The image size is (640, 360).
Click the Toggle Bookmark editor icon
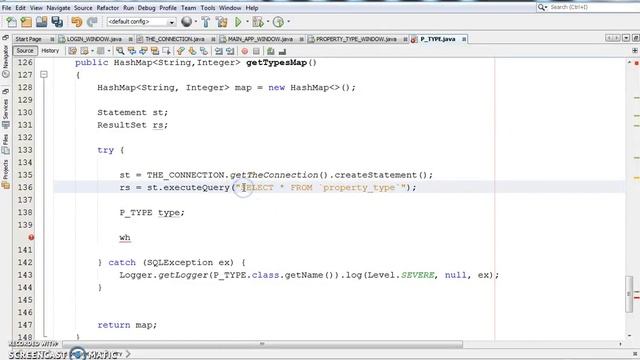click(x=204, y=51)
